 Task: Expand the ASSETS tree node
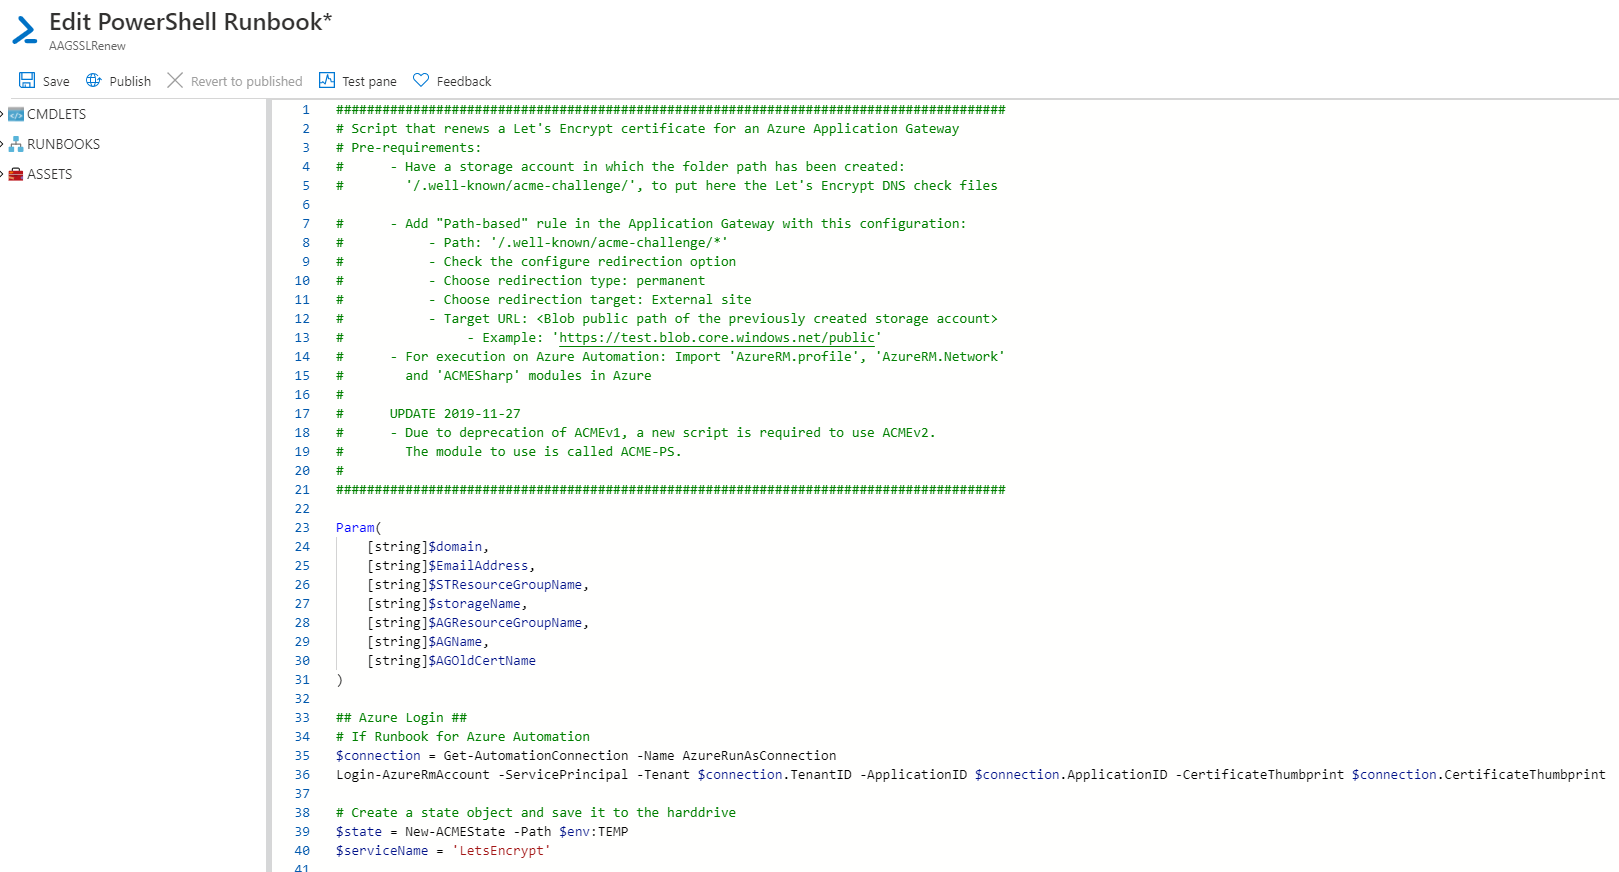[x=3, y=174]
